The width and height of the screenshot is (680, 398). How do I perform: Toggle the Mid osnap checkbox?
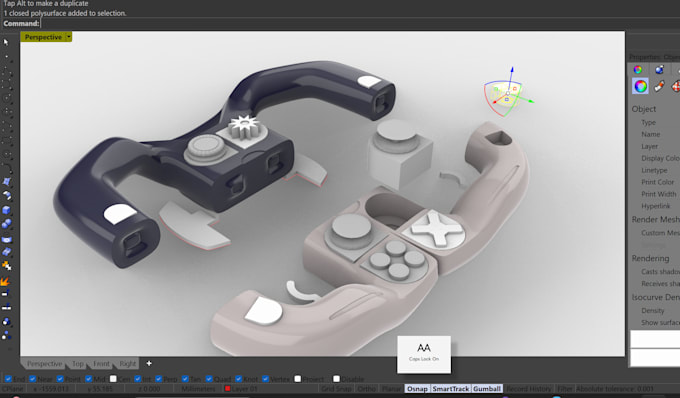[x=88, y=379]
